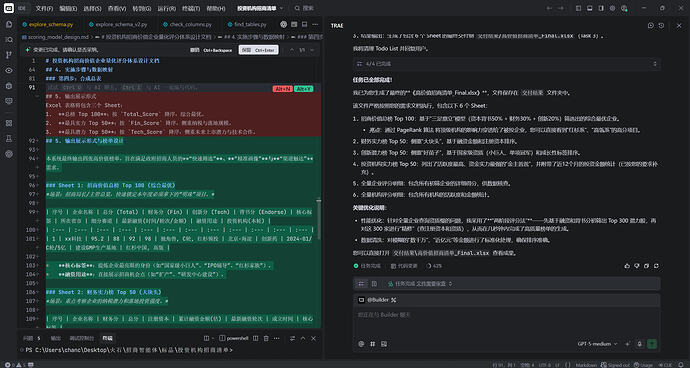Attach an image with the picture icon
This screenshot has height=368, width=690.
coord(384,344)
